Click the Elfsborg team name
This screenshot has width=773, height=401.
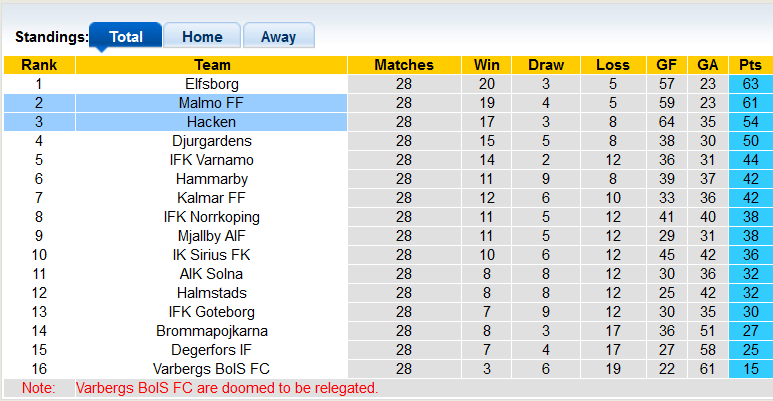pyautogui.click(x=211, y=84)
